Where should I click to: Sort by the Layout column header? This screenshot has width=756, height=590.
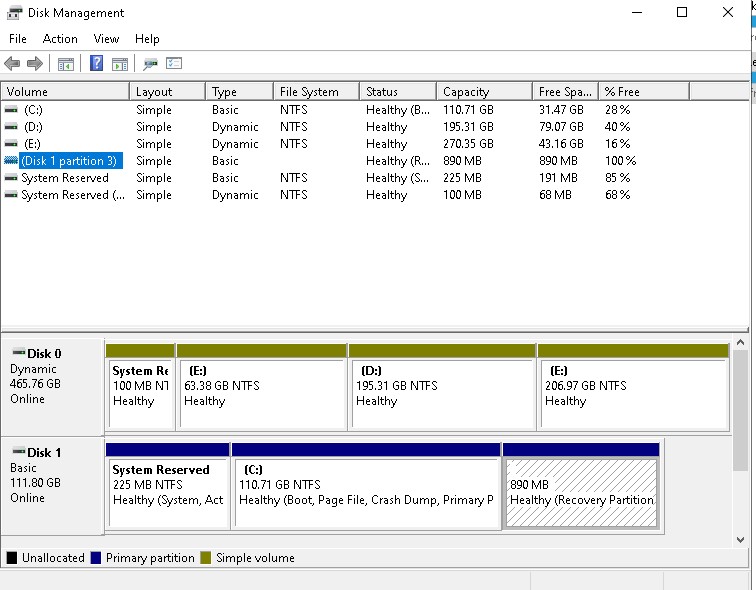(167, 92)
